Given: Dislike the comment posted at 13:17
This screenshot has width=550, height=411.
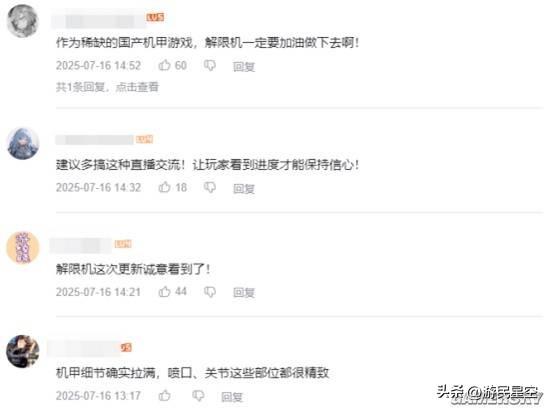Looking at the screenshot, I should coord(198,396).
